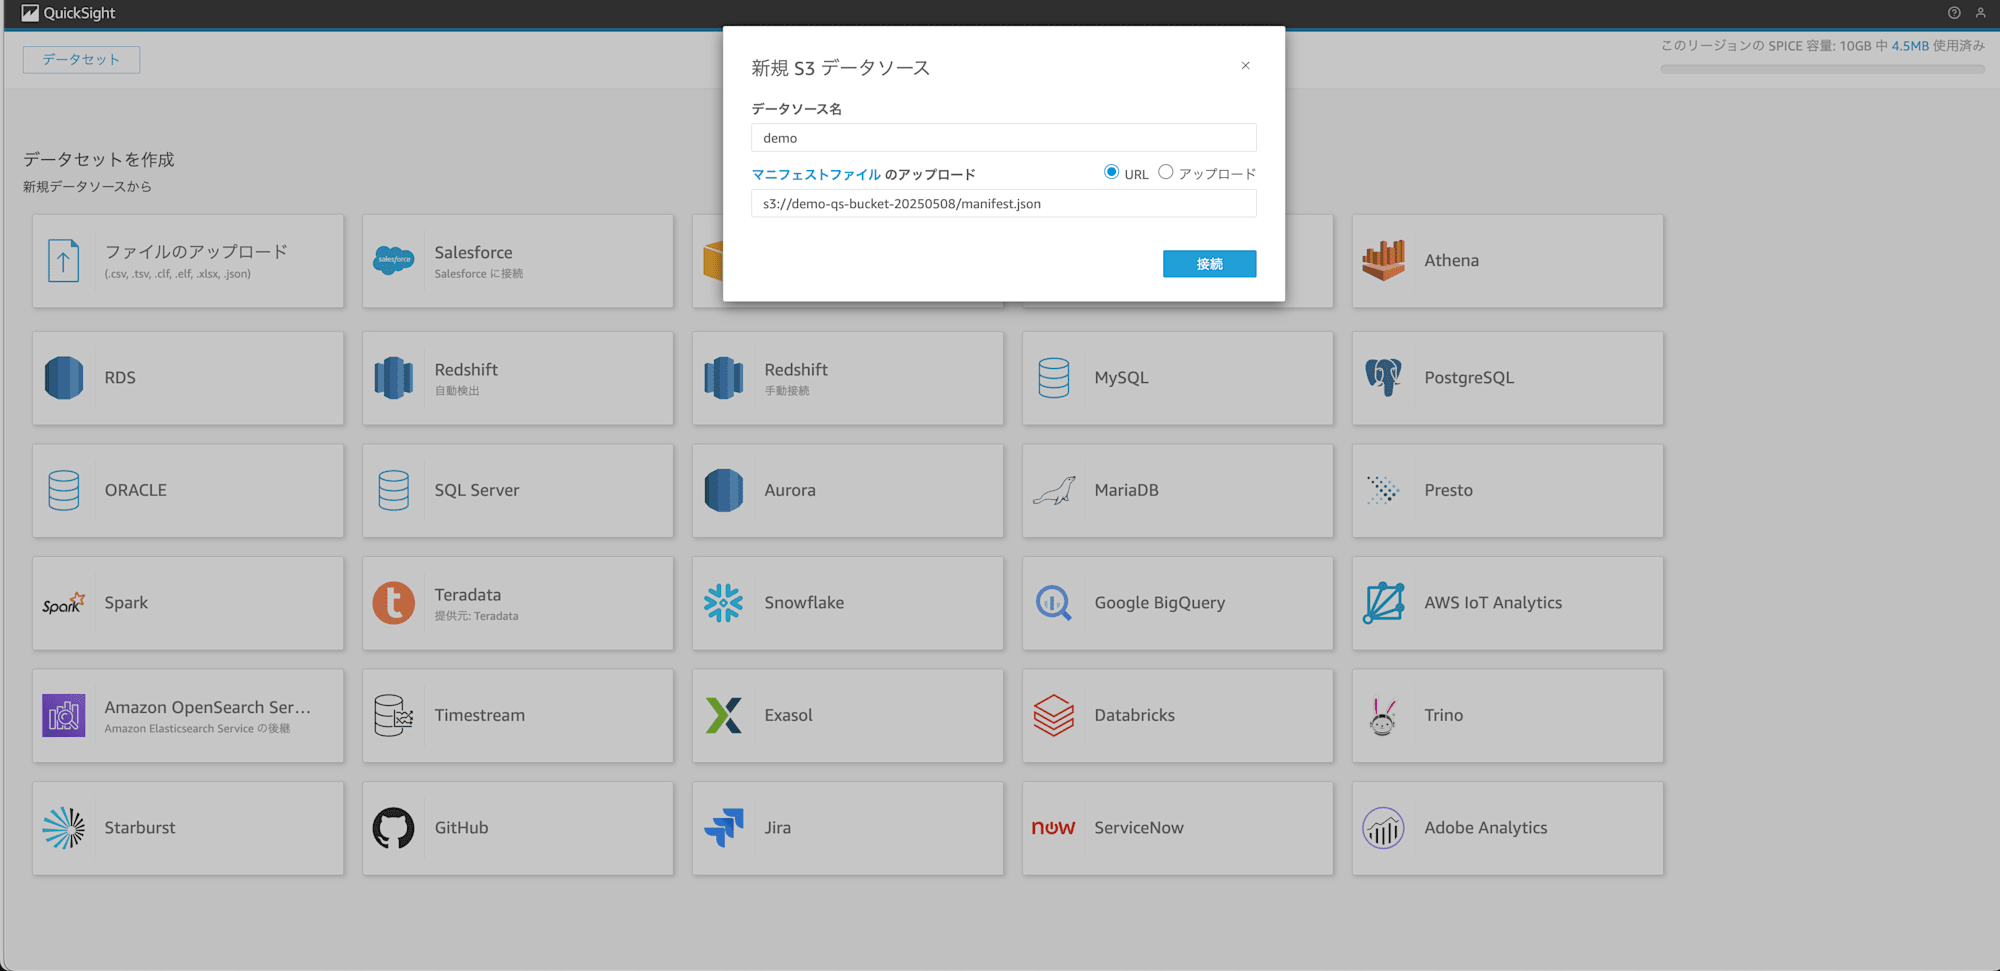The height and width of the screenshot is (971, 2000).
Task: Close the new S3 data source dialog
Action: pyautogui.click(x=1245, y=66)
